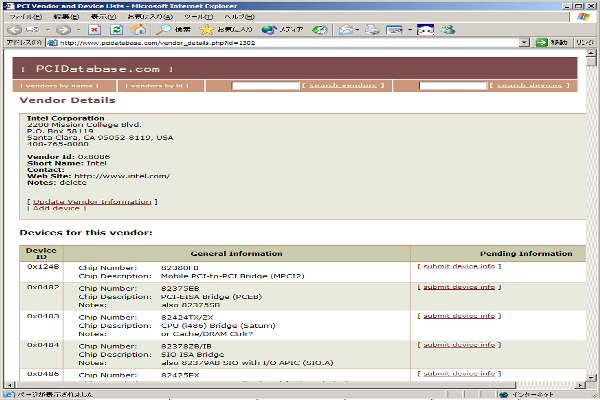Click the horizontal scrollbar left arrow
Viewport: 600px width, 400px height.
[x=9, y=385]
